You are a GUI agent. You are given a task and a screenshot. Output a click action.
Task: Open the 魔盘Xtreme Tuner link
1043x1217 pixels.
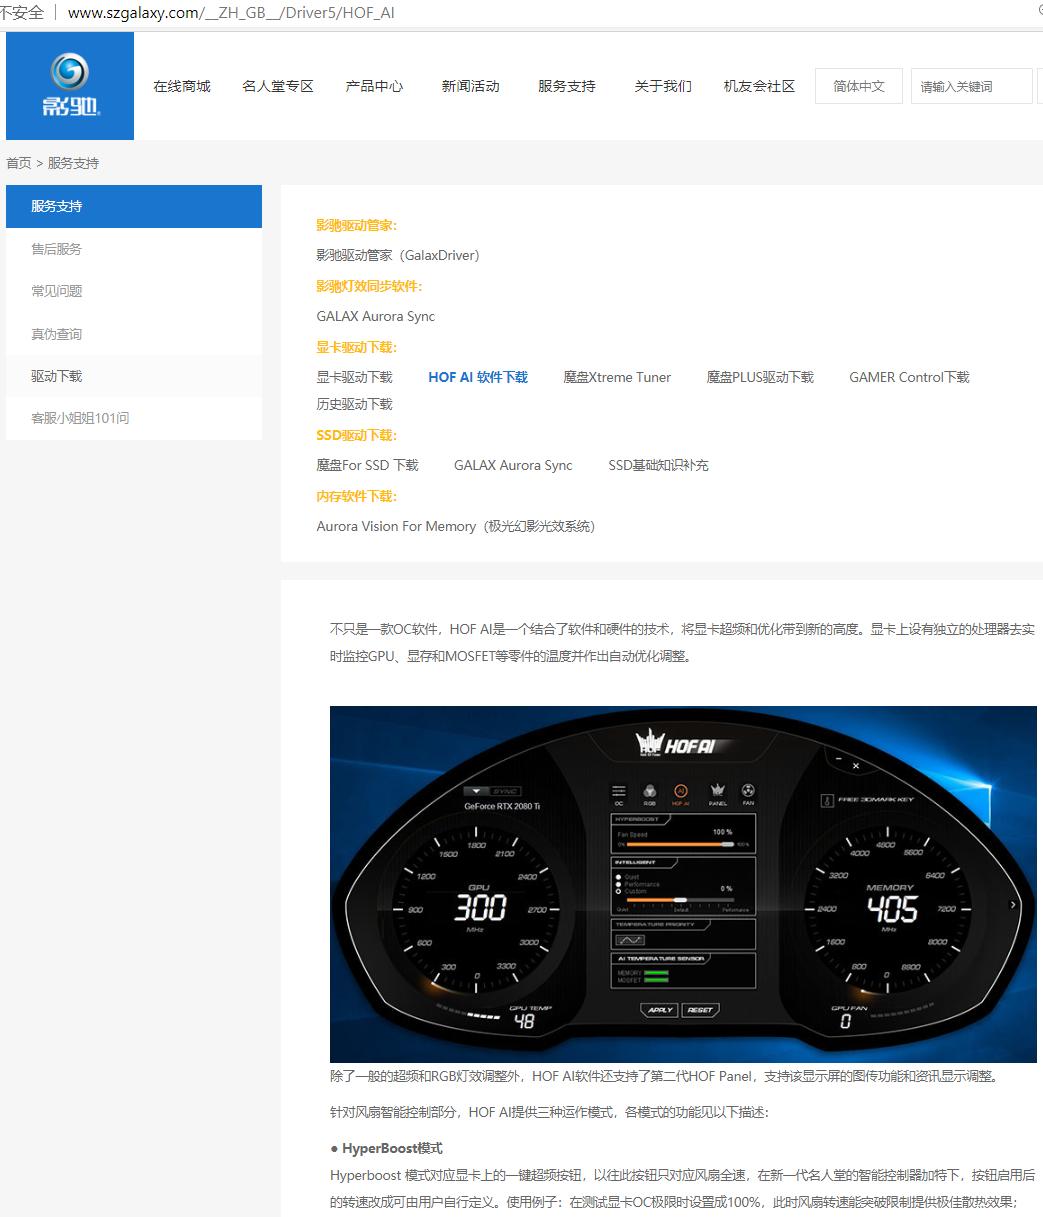tap(617, 377)
